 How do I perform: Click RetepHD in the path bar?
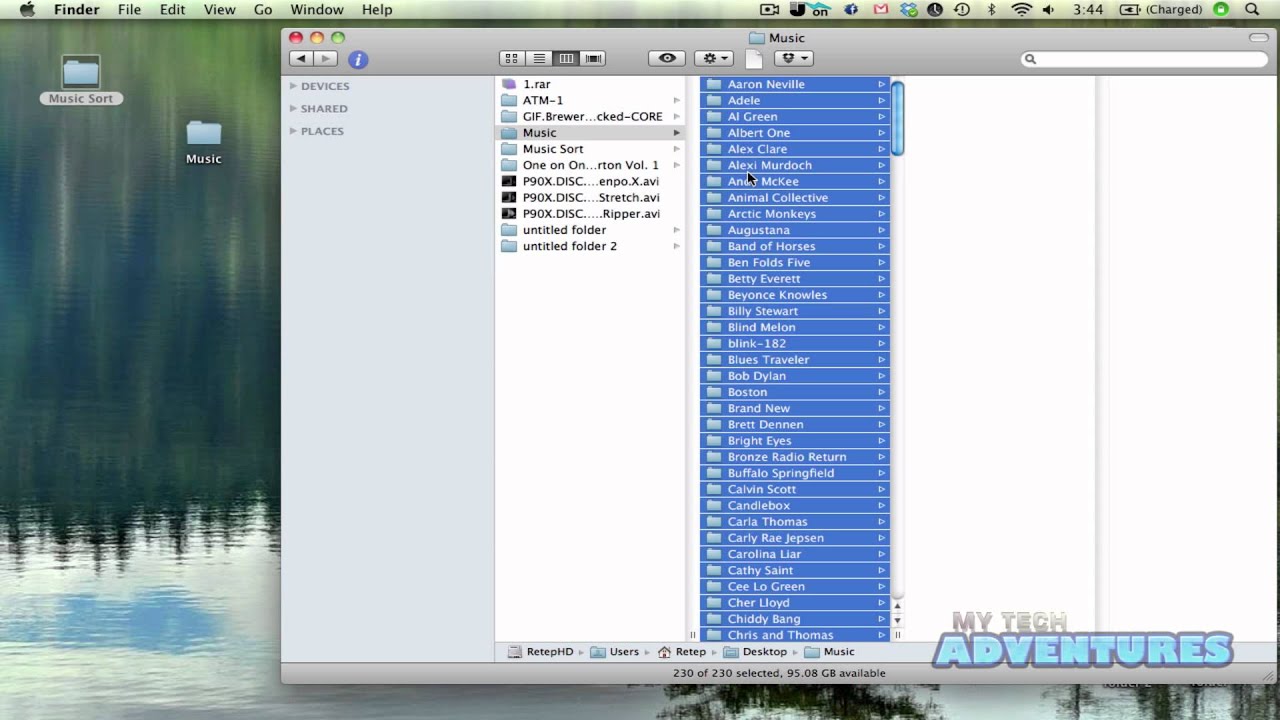point(541,652)
